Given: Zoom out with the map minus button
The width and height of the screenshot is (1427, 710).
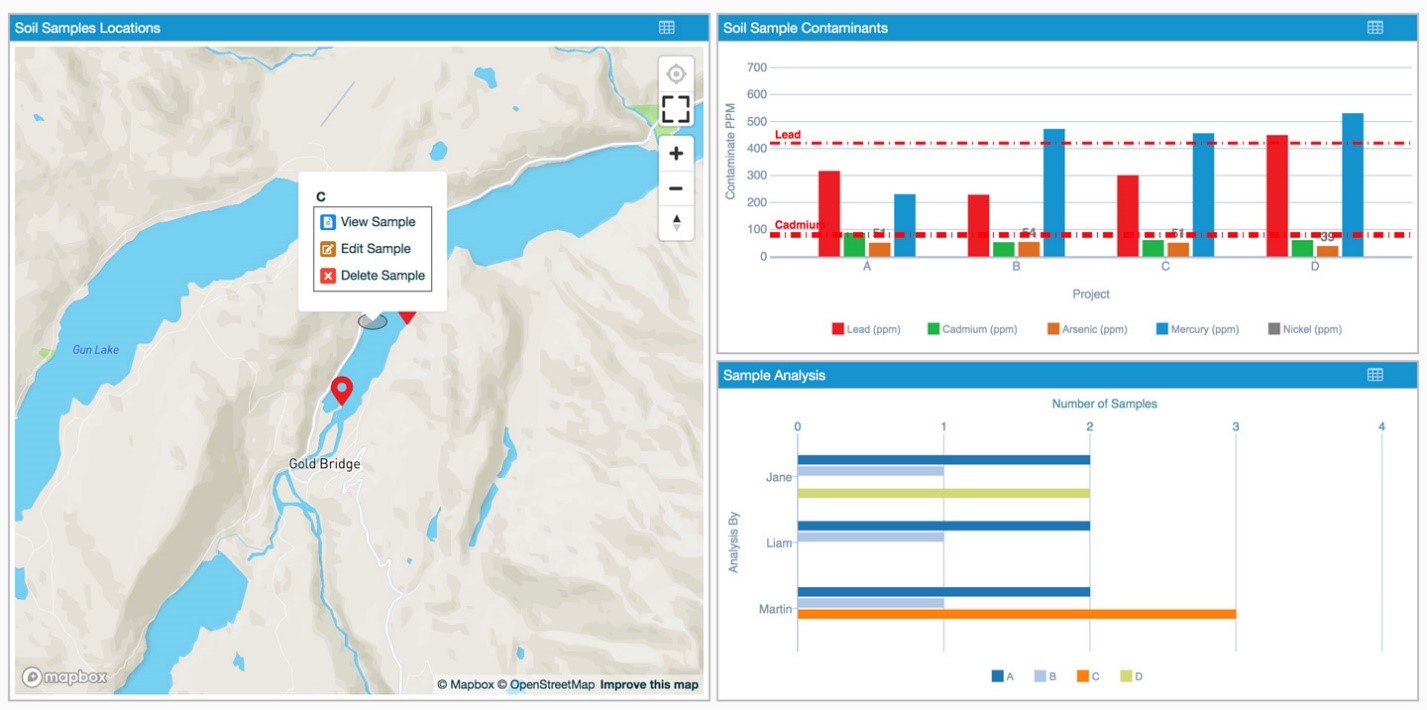Looking at the screenshot, I should [676, 189].
